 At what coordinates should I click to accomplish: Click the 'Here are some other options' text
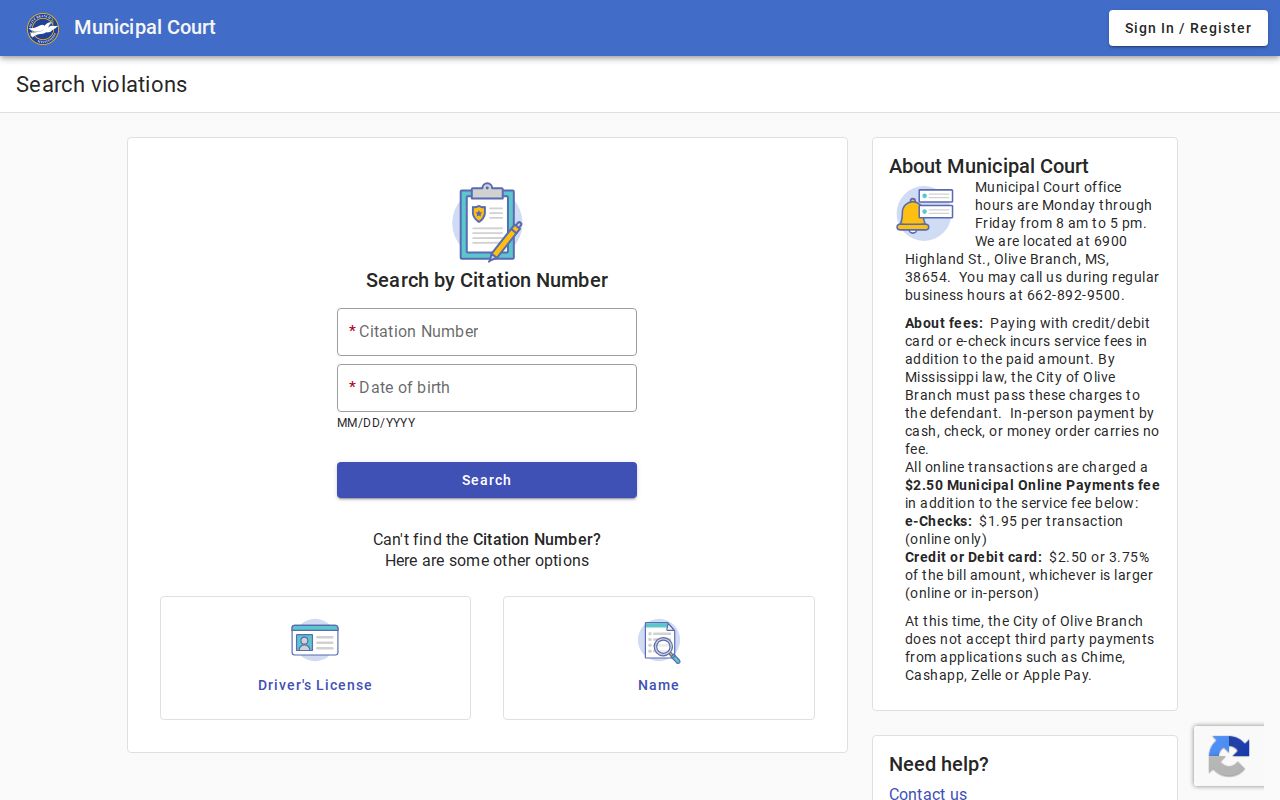pyautogui.click(x=487, y=560)
